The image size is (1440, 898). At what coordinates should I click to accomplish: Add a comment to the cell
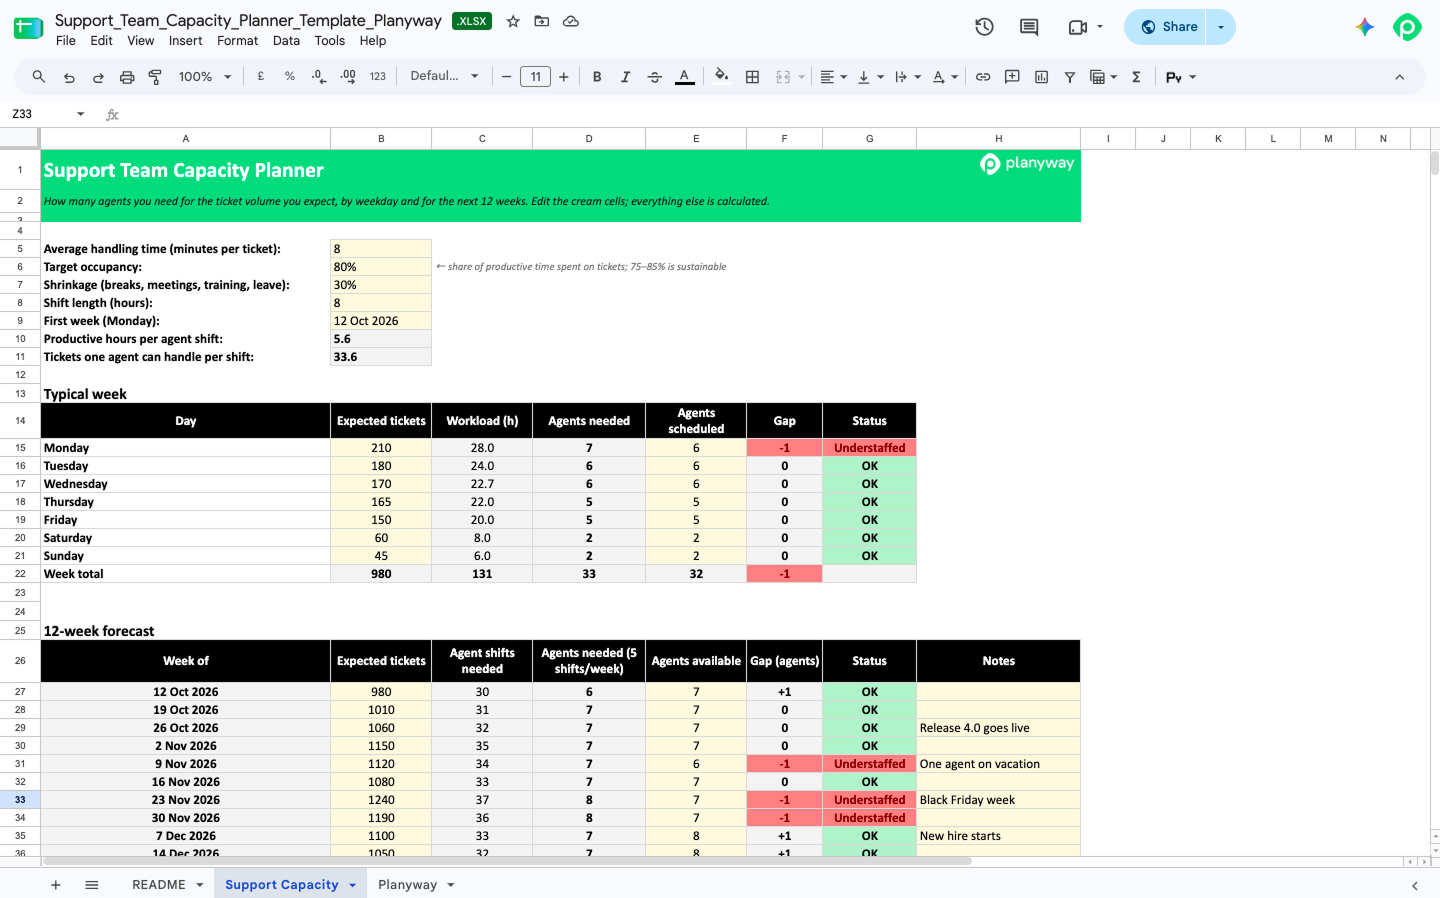coord(1012,77)
